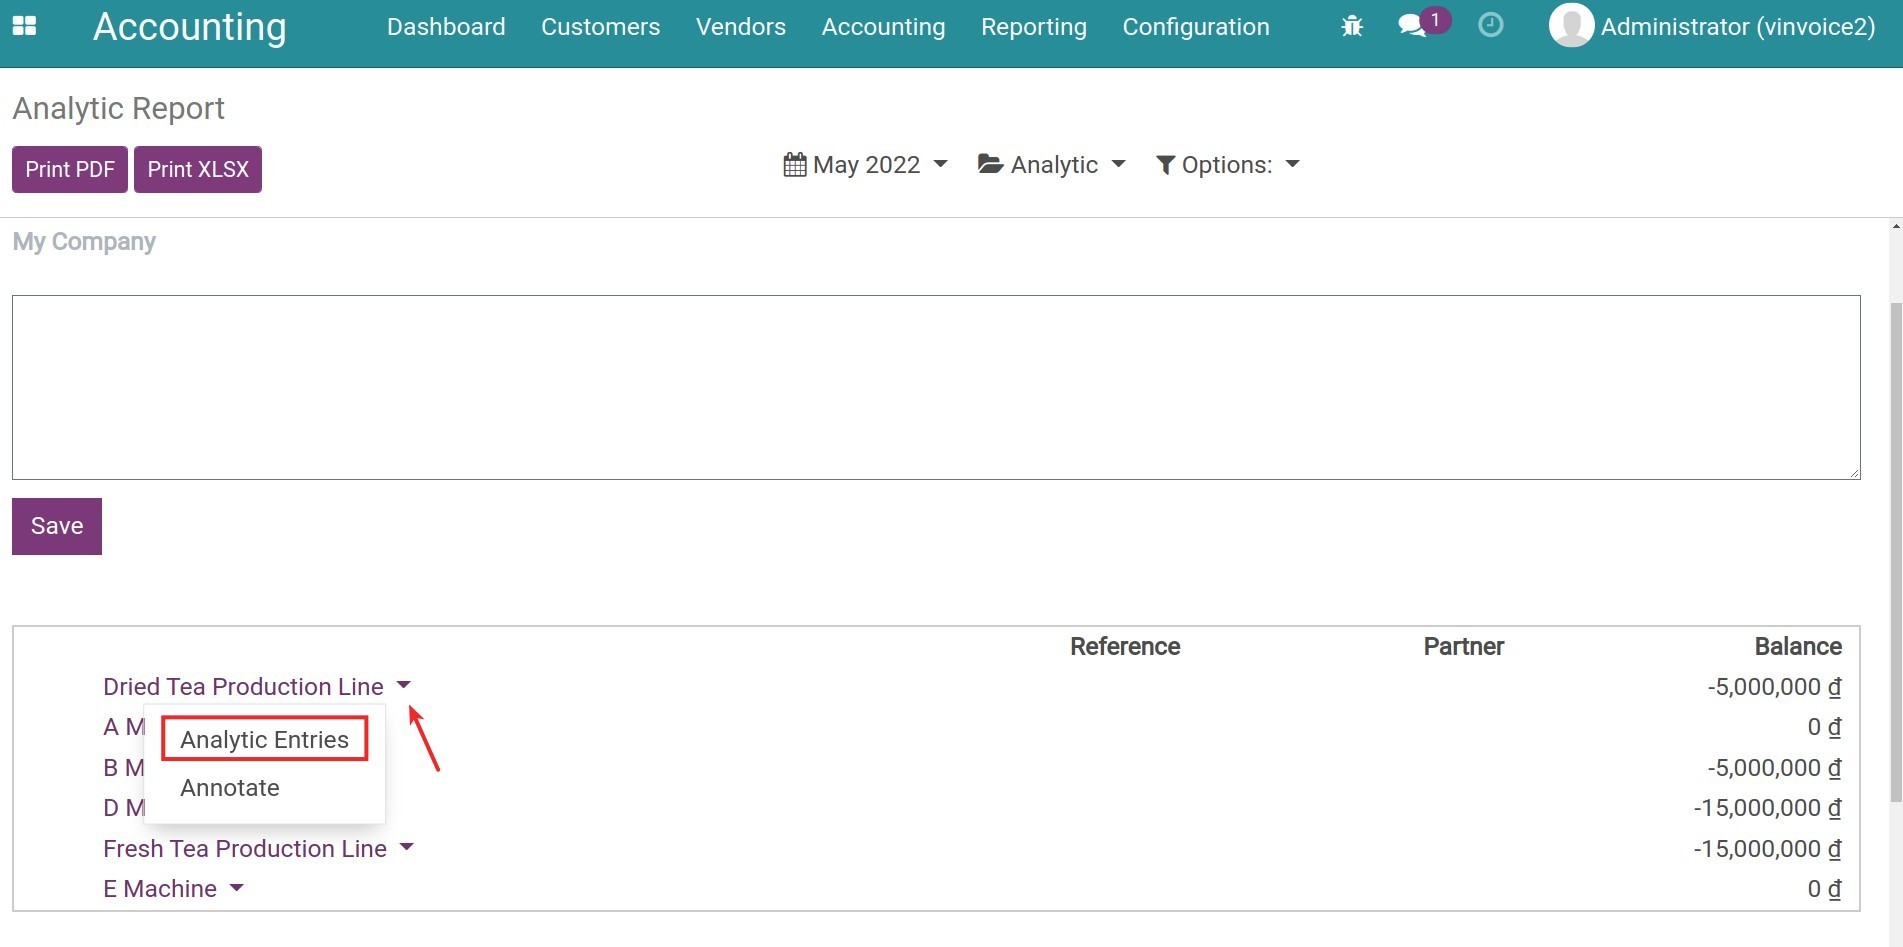The width and height of the screenshot is (1903, 947).
Task: Collapse the Fresh Tea Production Line row
Action: point(408,846)
